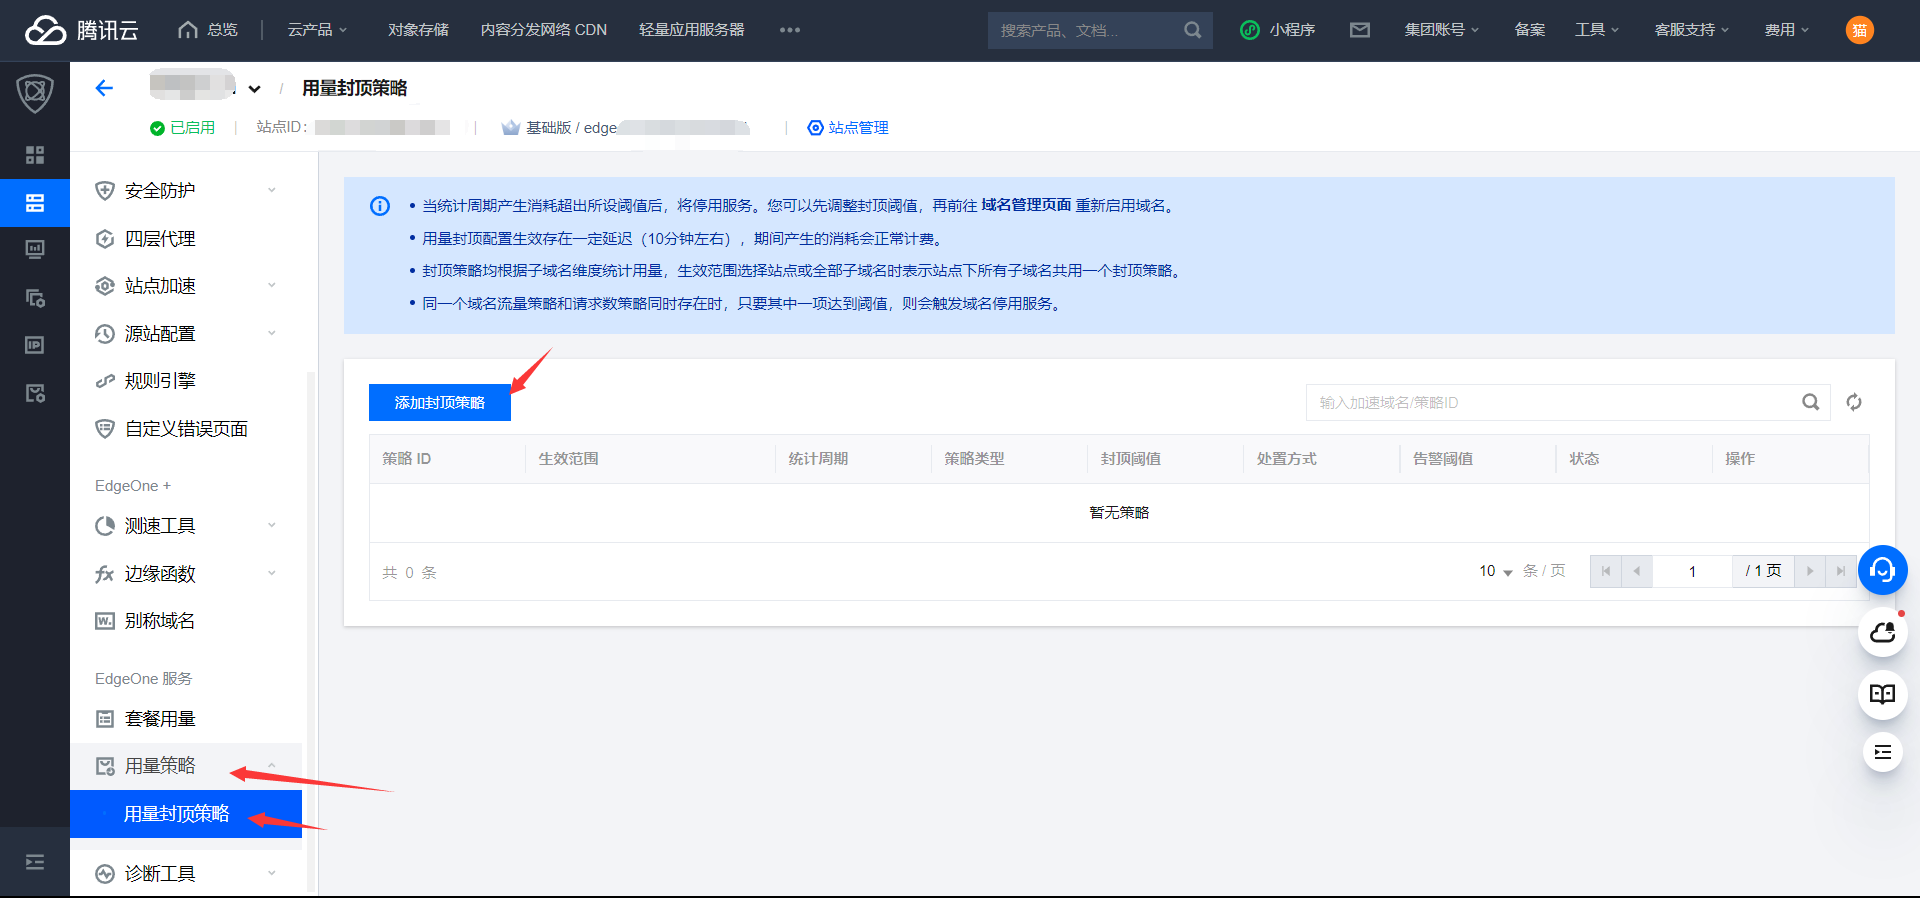Open the 小程序 mini program link
The image size is (1920, 898).
coord(1277,30)
